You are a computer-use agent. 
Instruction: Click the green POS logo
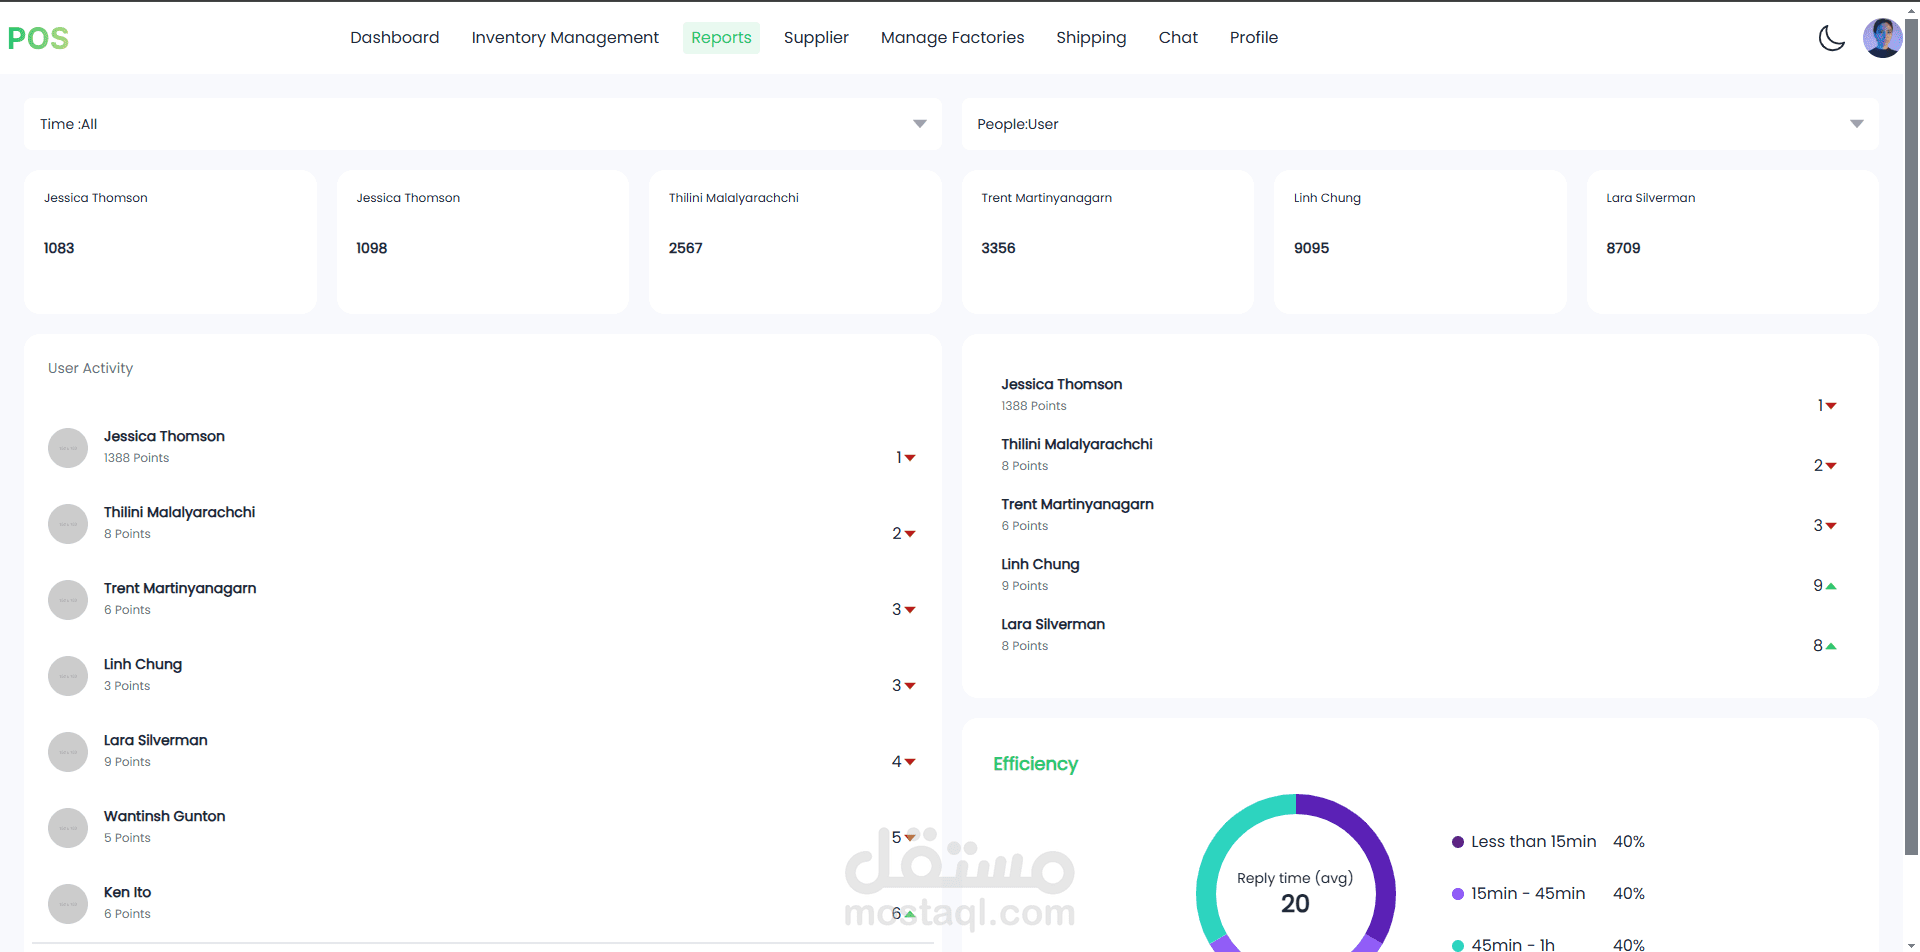pos(38,38)
